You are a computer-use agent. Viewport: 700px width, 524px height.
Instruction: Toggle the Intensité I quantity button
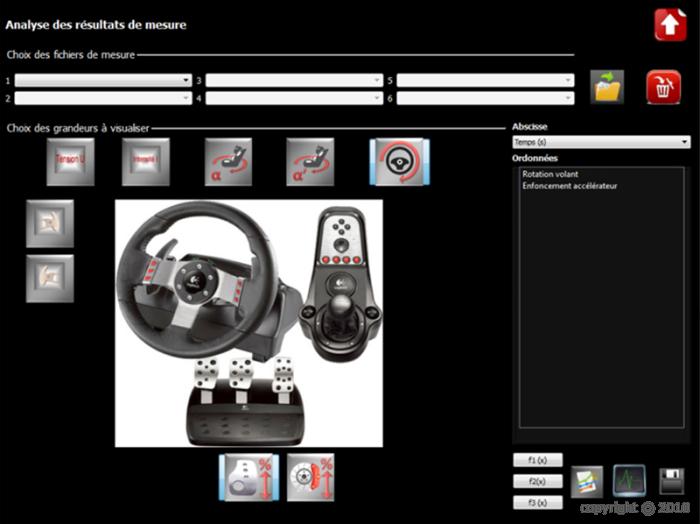(146, 162)
